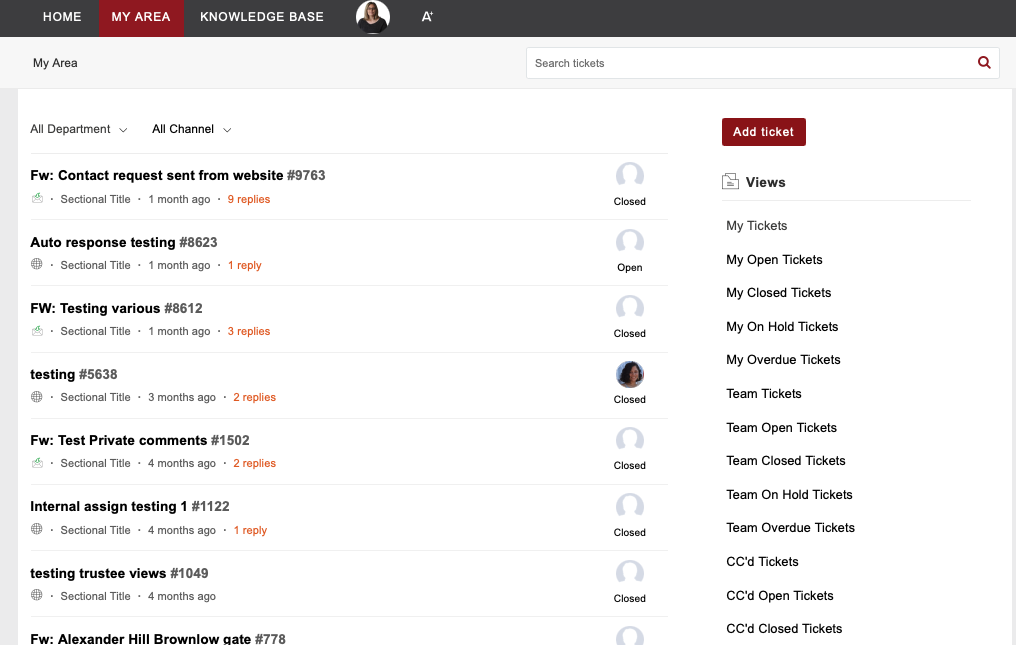This screenshot has height=645, width=1016.
Task: Focus the Search tickets input field
Action: coord(750,63)
